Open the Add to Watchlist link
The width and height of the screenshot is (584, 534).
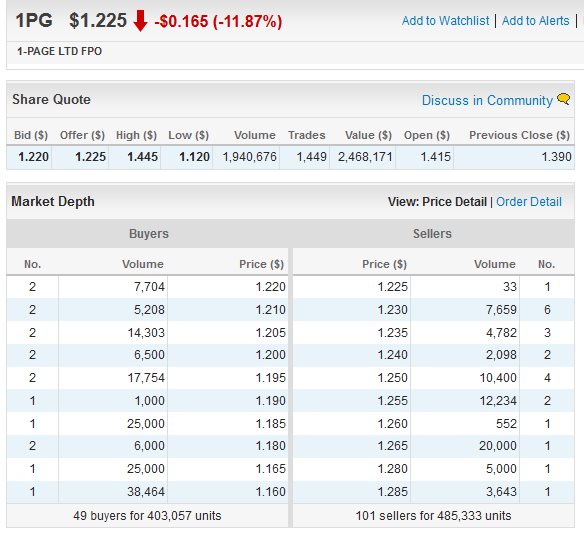tap(445, 20)
